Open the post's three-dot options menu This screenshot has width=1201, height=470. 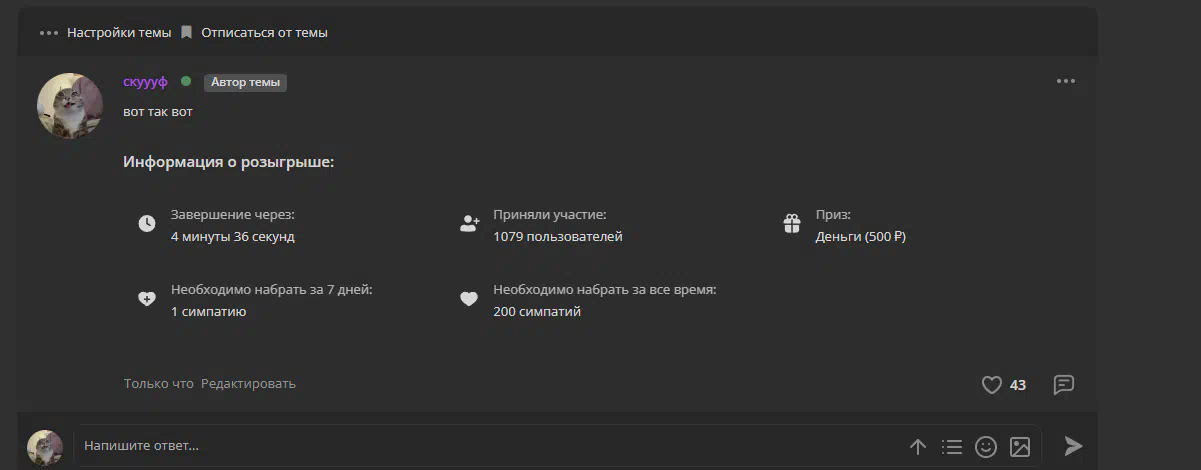(x=1066, y=82)
